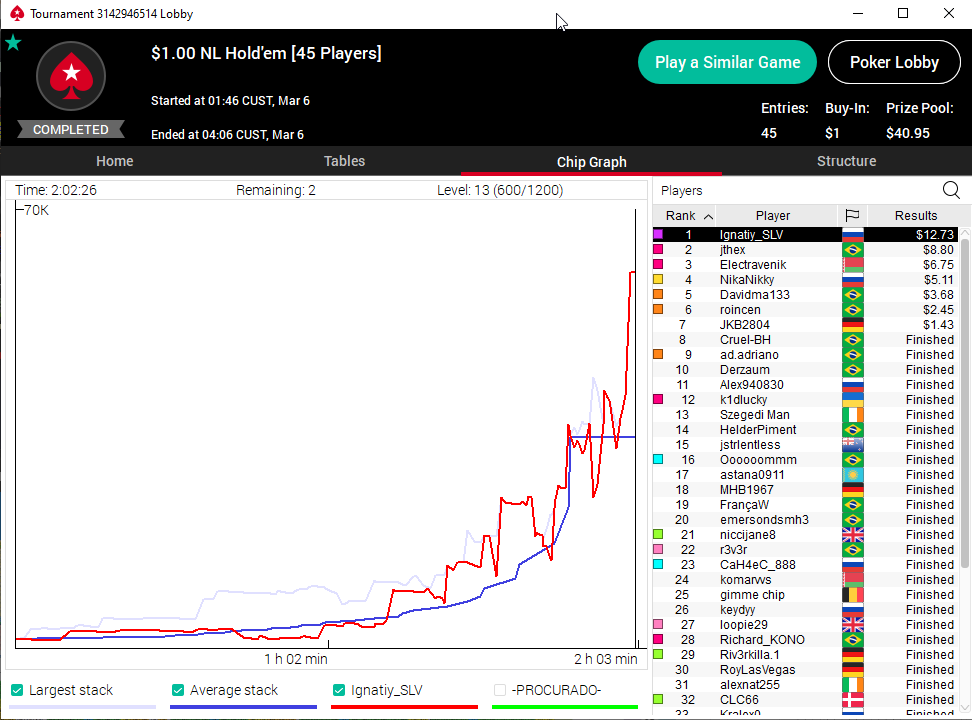The image size is (972, 720).
Task: Switch to the Tables tab
Action: (344, 161)
